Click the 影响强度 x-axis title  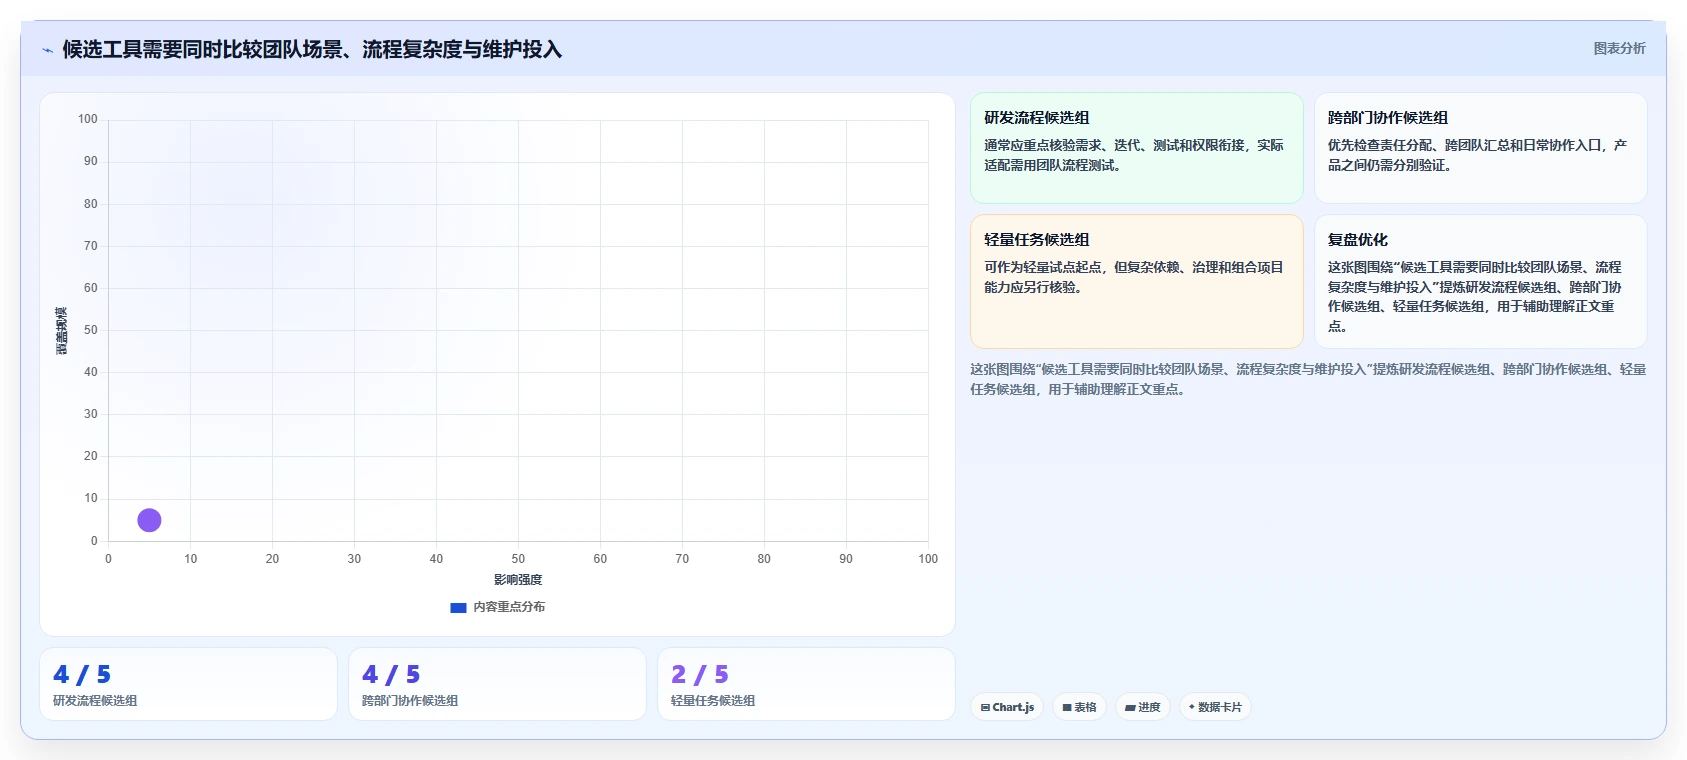518,580
